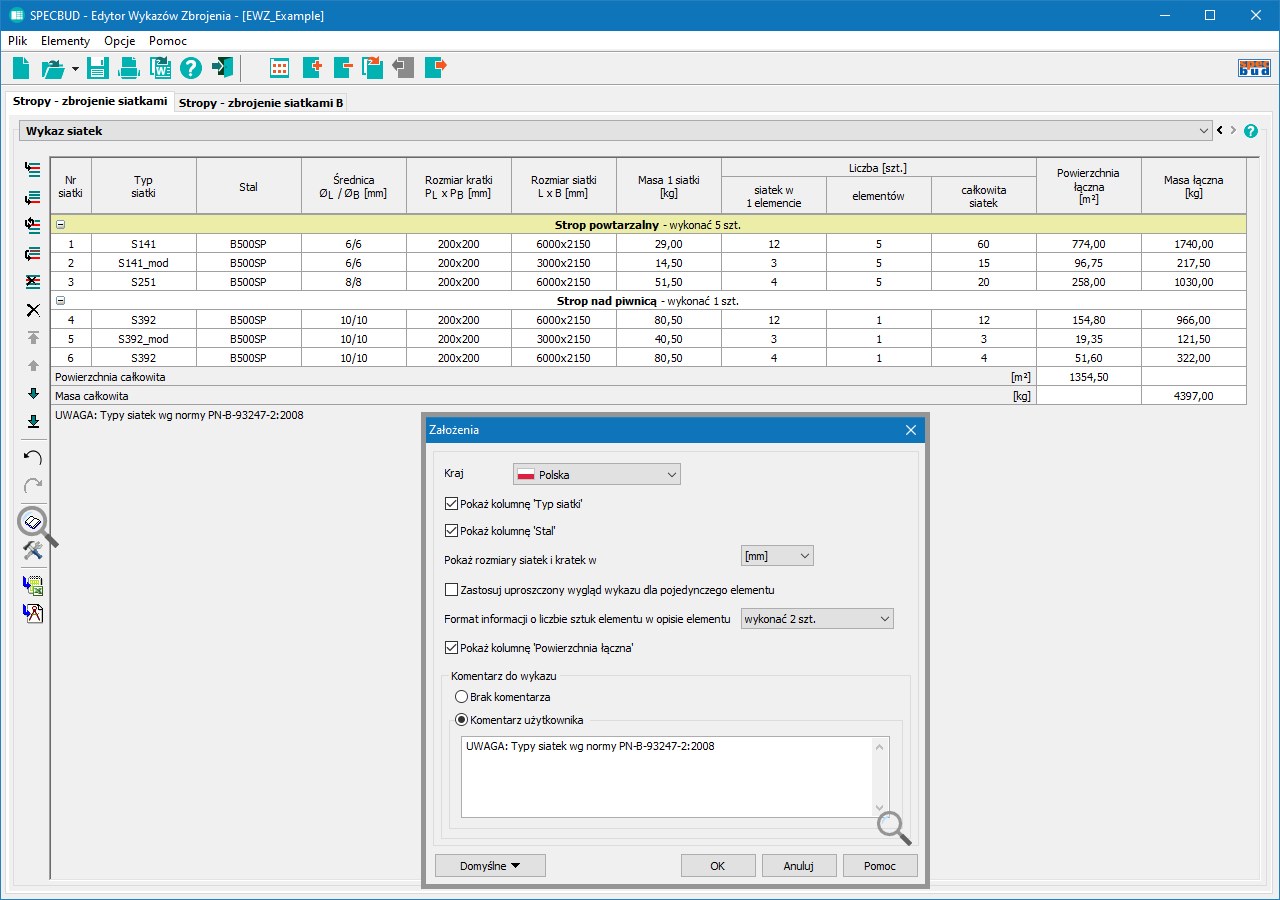Open the Elementy menu
1280x900 pixels.
click(65, 41)
